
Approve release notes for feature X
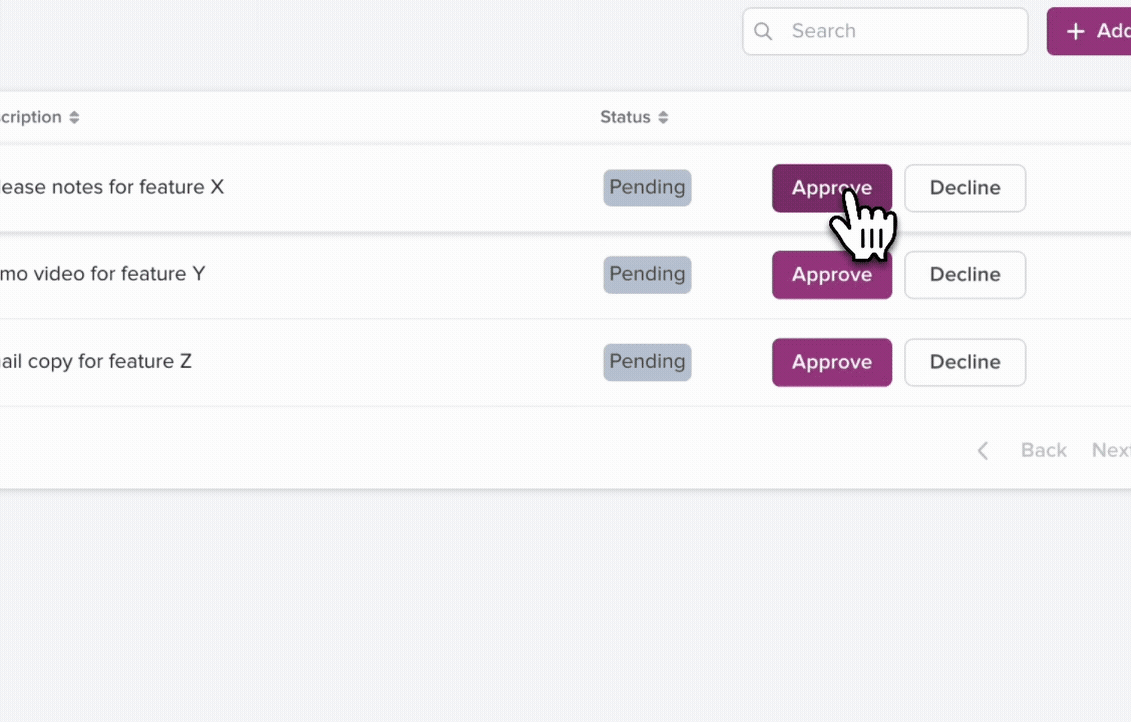point(832,188)
